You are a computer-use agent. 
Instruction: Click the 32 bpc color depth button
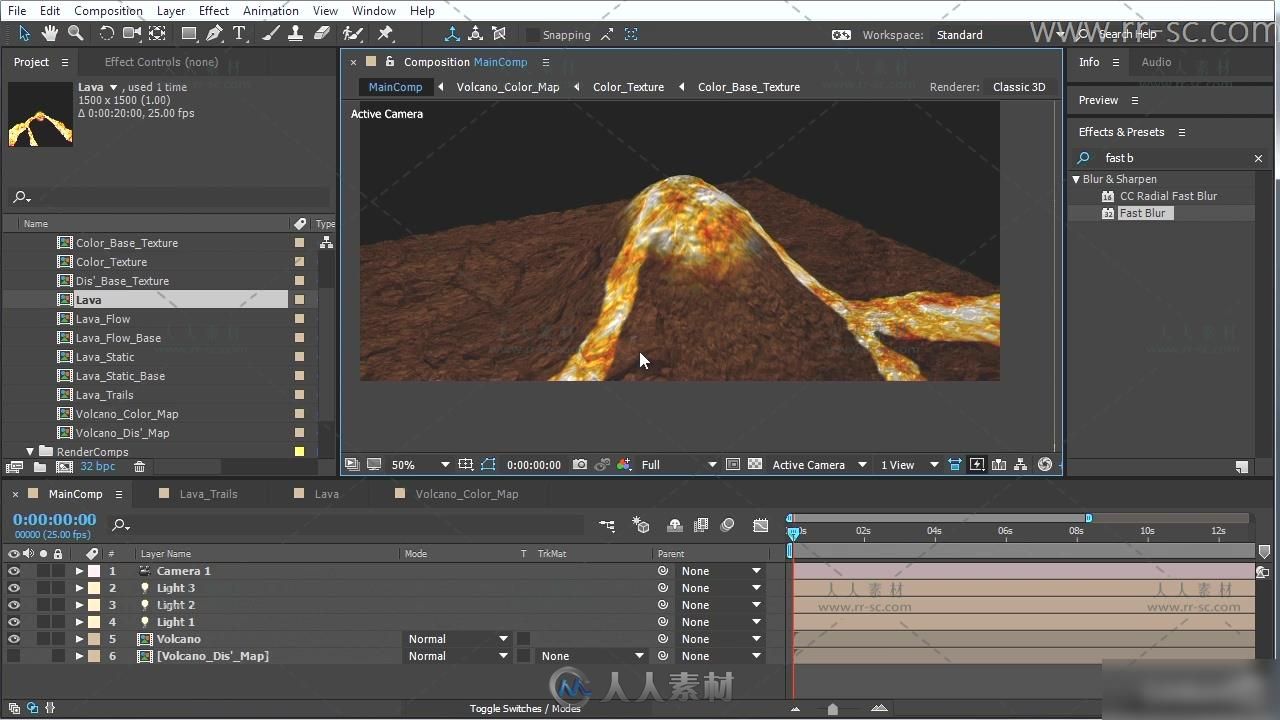click(98, 467)
